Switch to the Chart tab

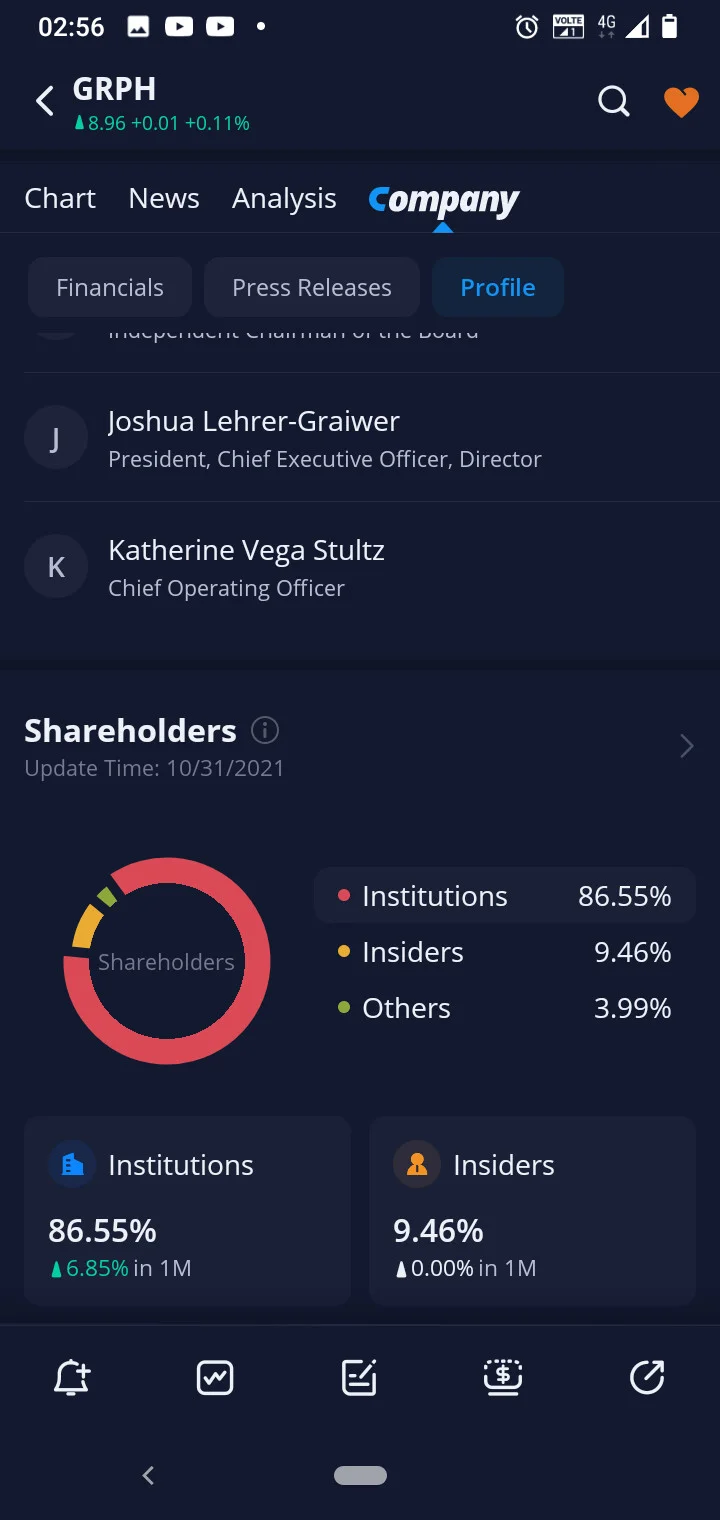point(60,198)
